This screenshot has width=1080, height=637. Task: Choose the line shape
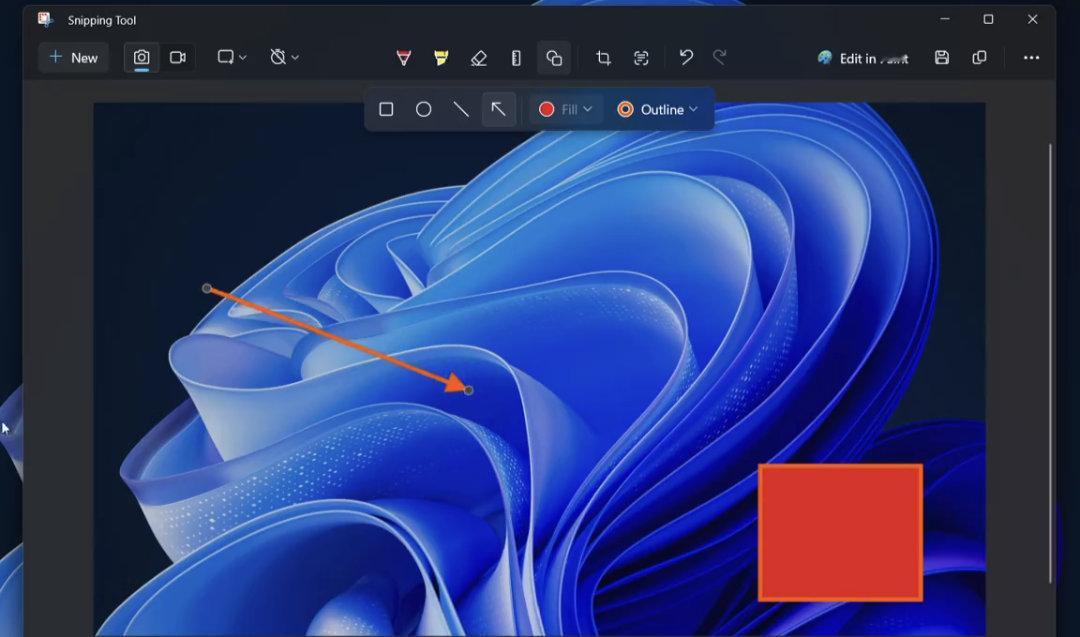[461, 109]
